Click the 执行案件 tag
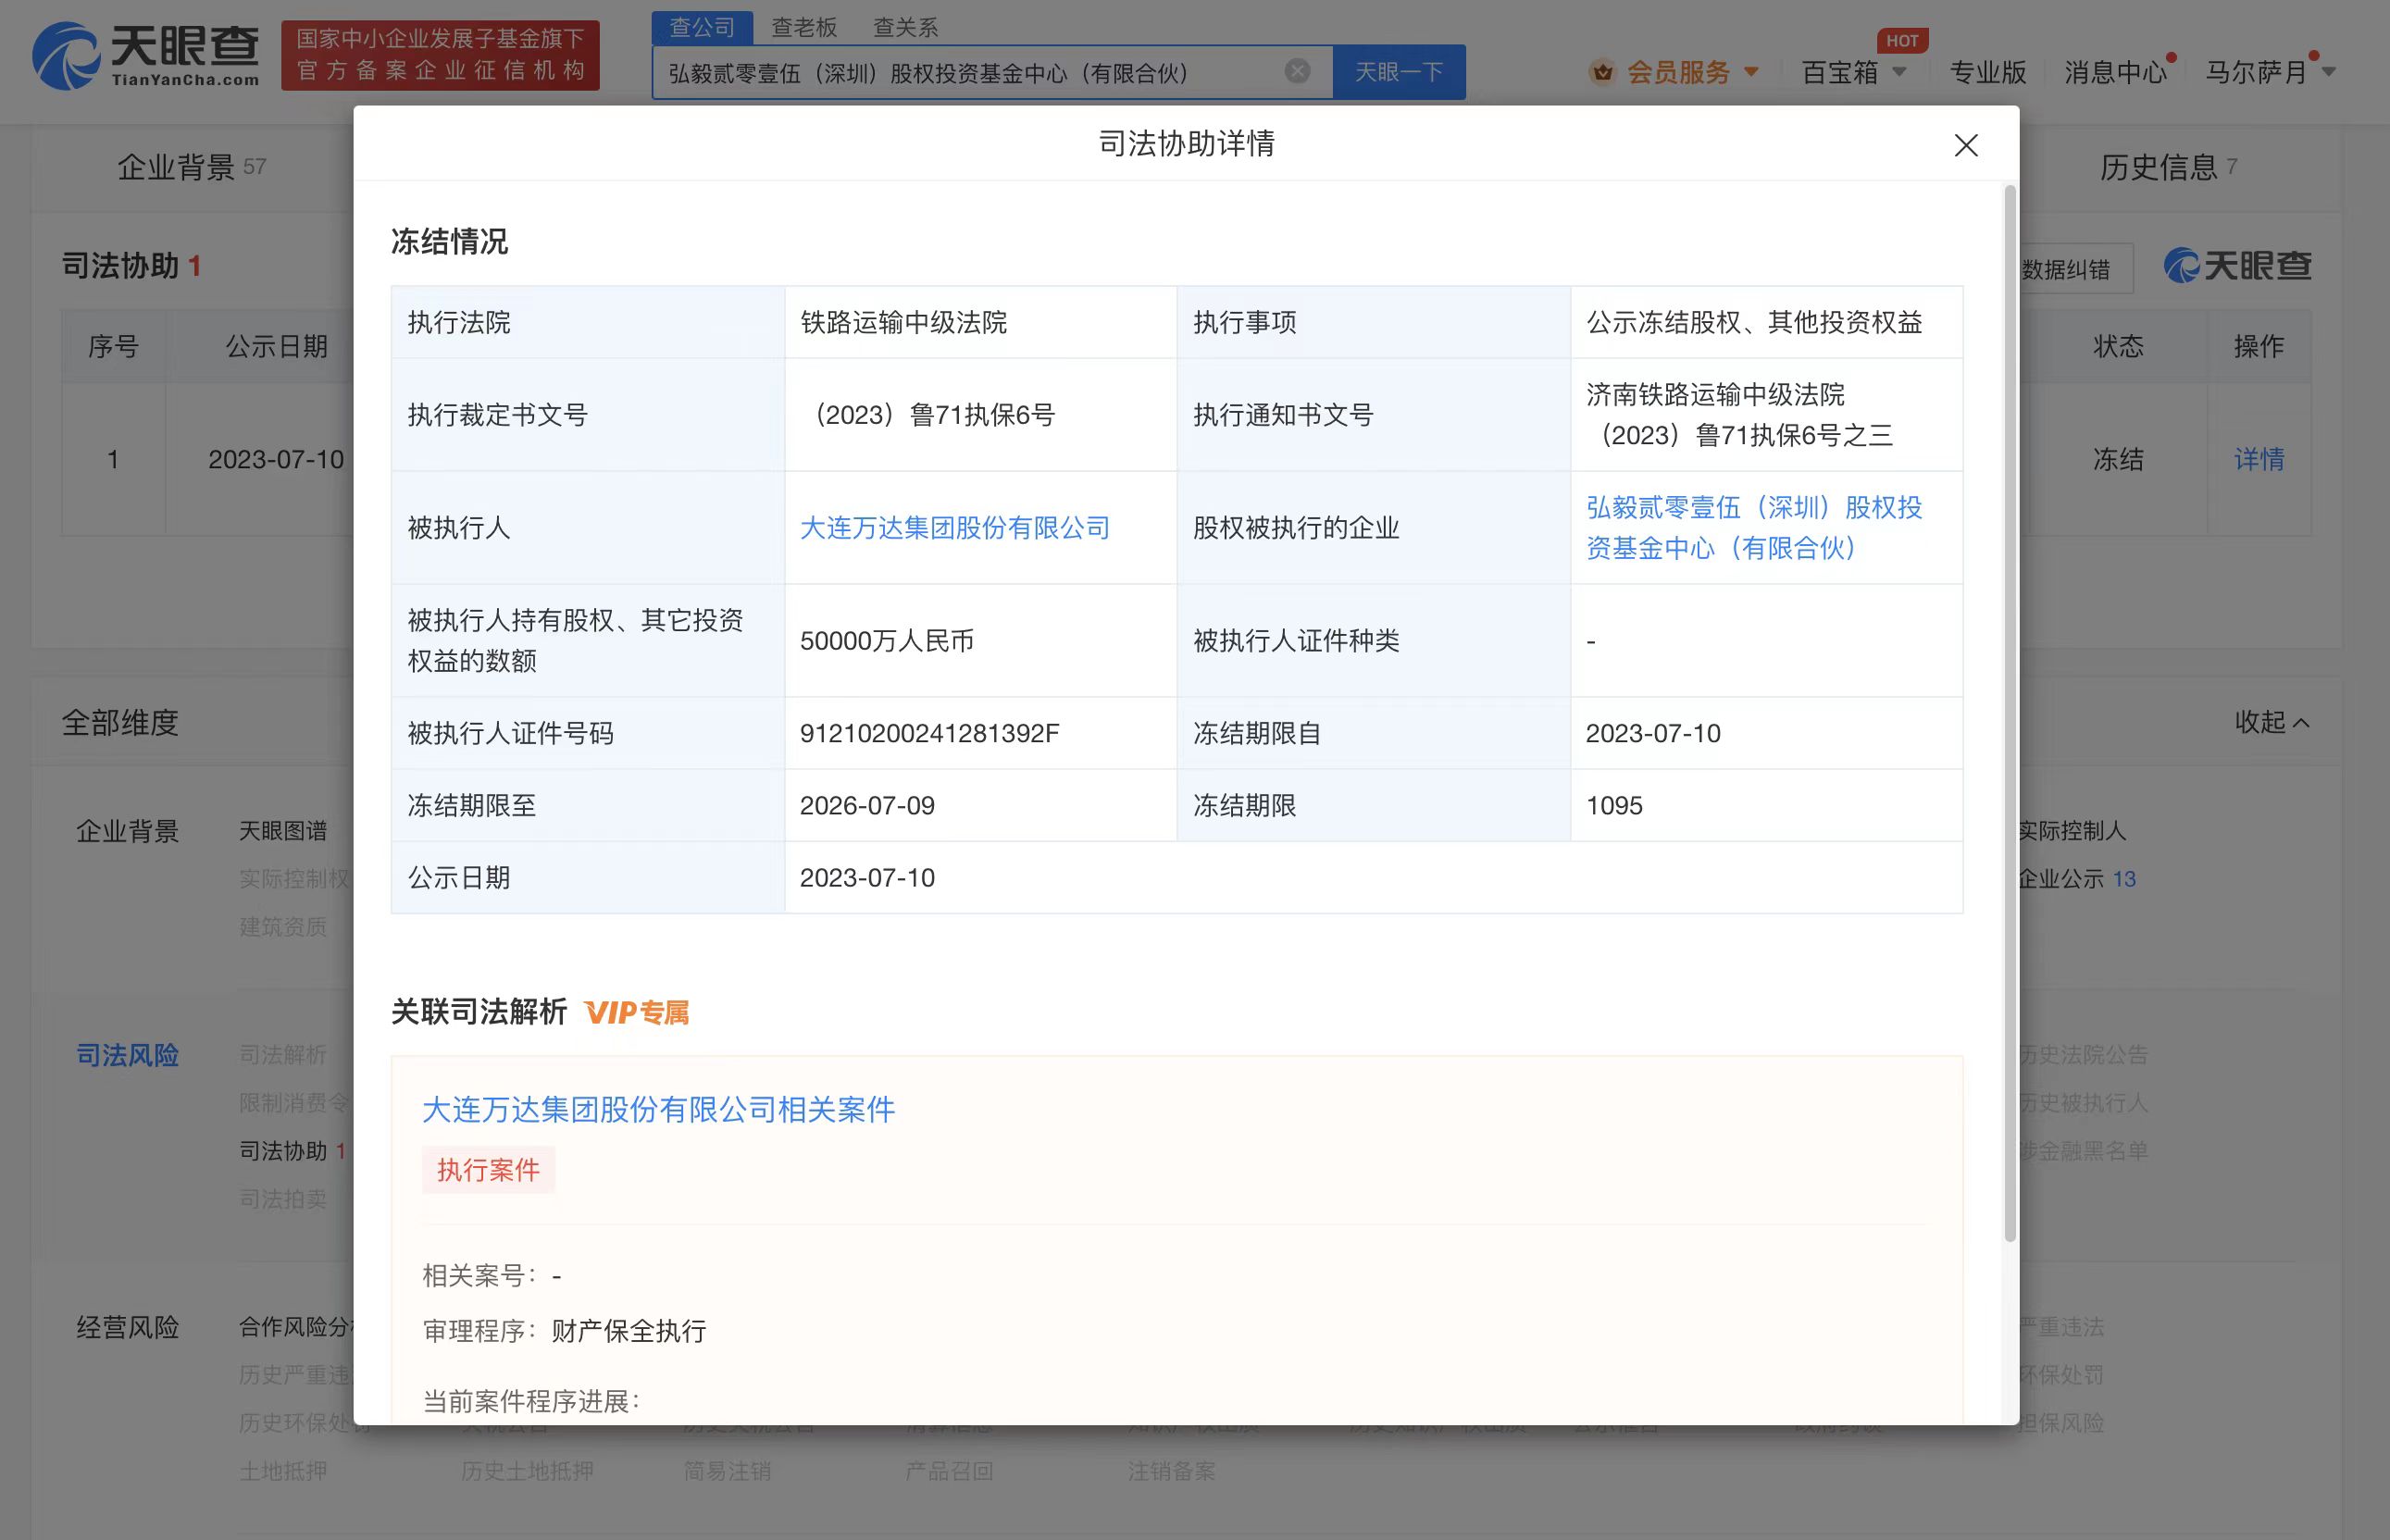Screen dimensions: 2390x1540 (488, 1170)
